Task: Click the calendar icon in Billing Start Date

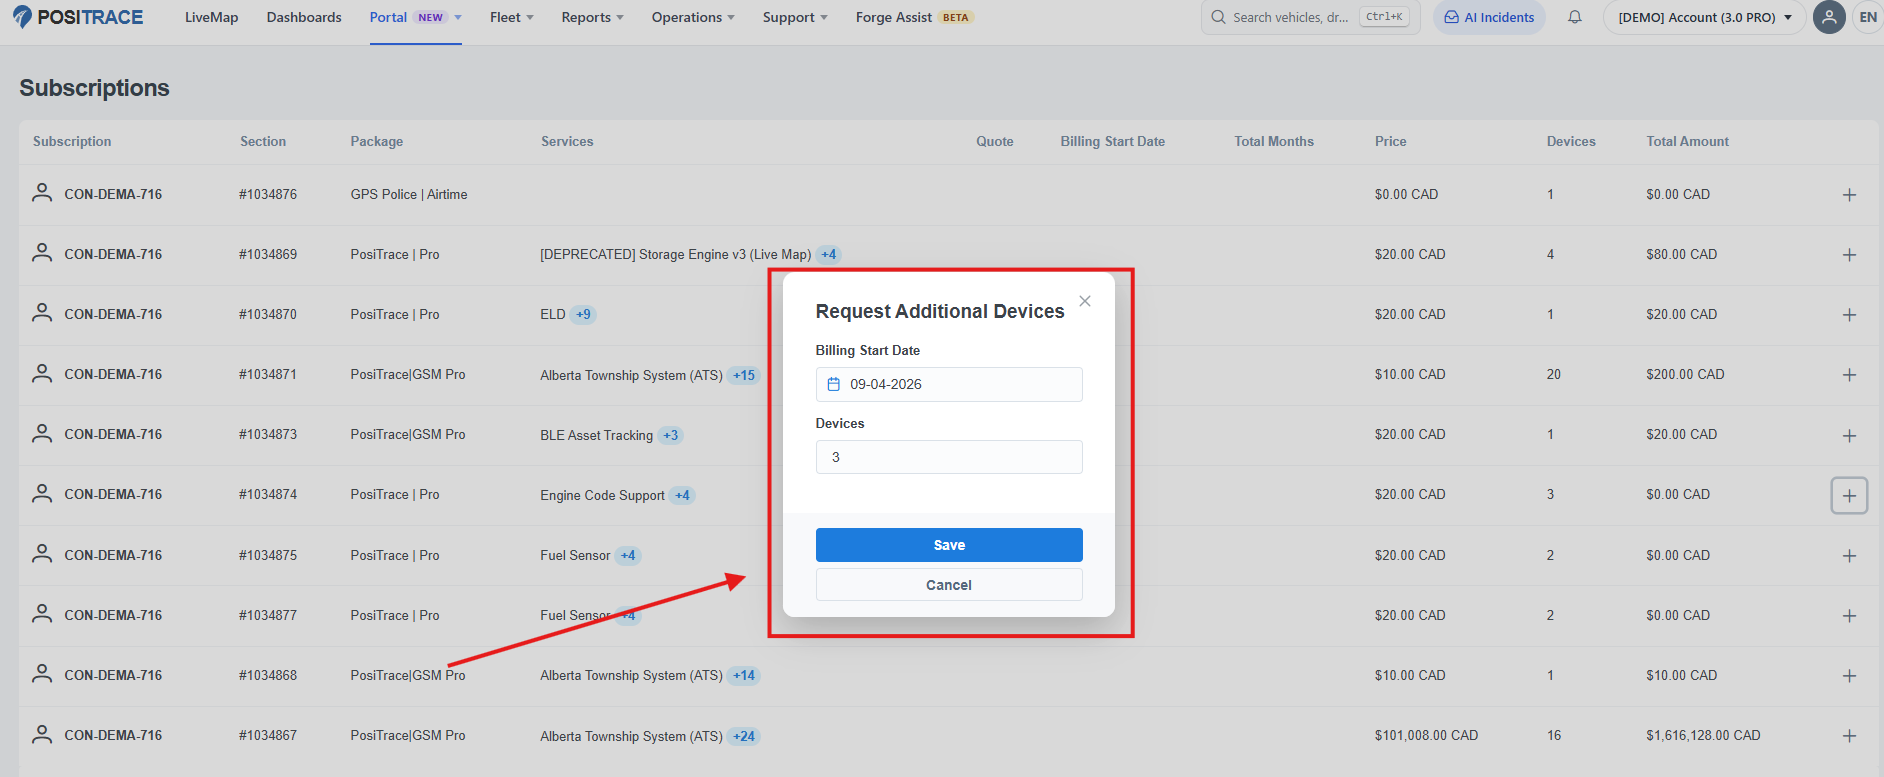Action: 834,384
